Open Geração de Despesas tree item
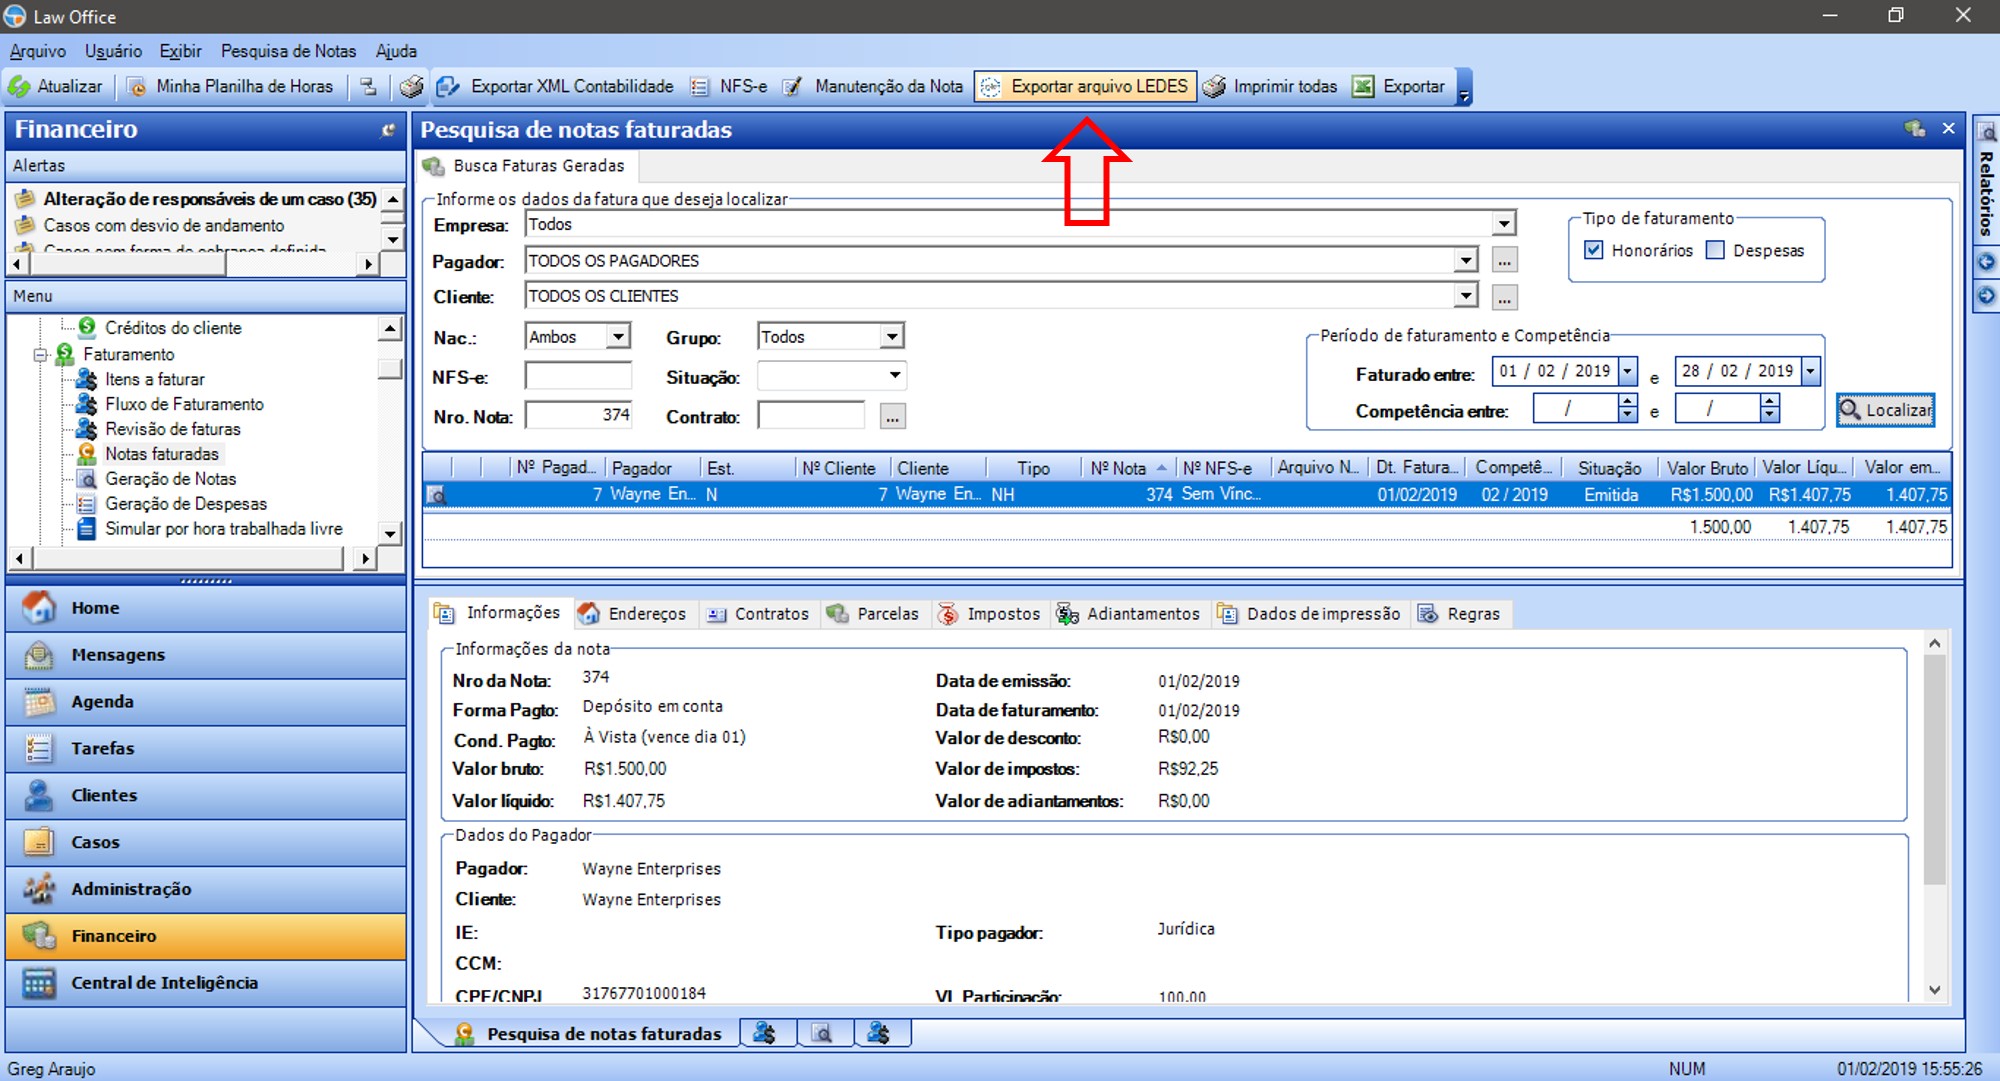 point(186,504)
